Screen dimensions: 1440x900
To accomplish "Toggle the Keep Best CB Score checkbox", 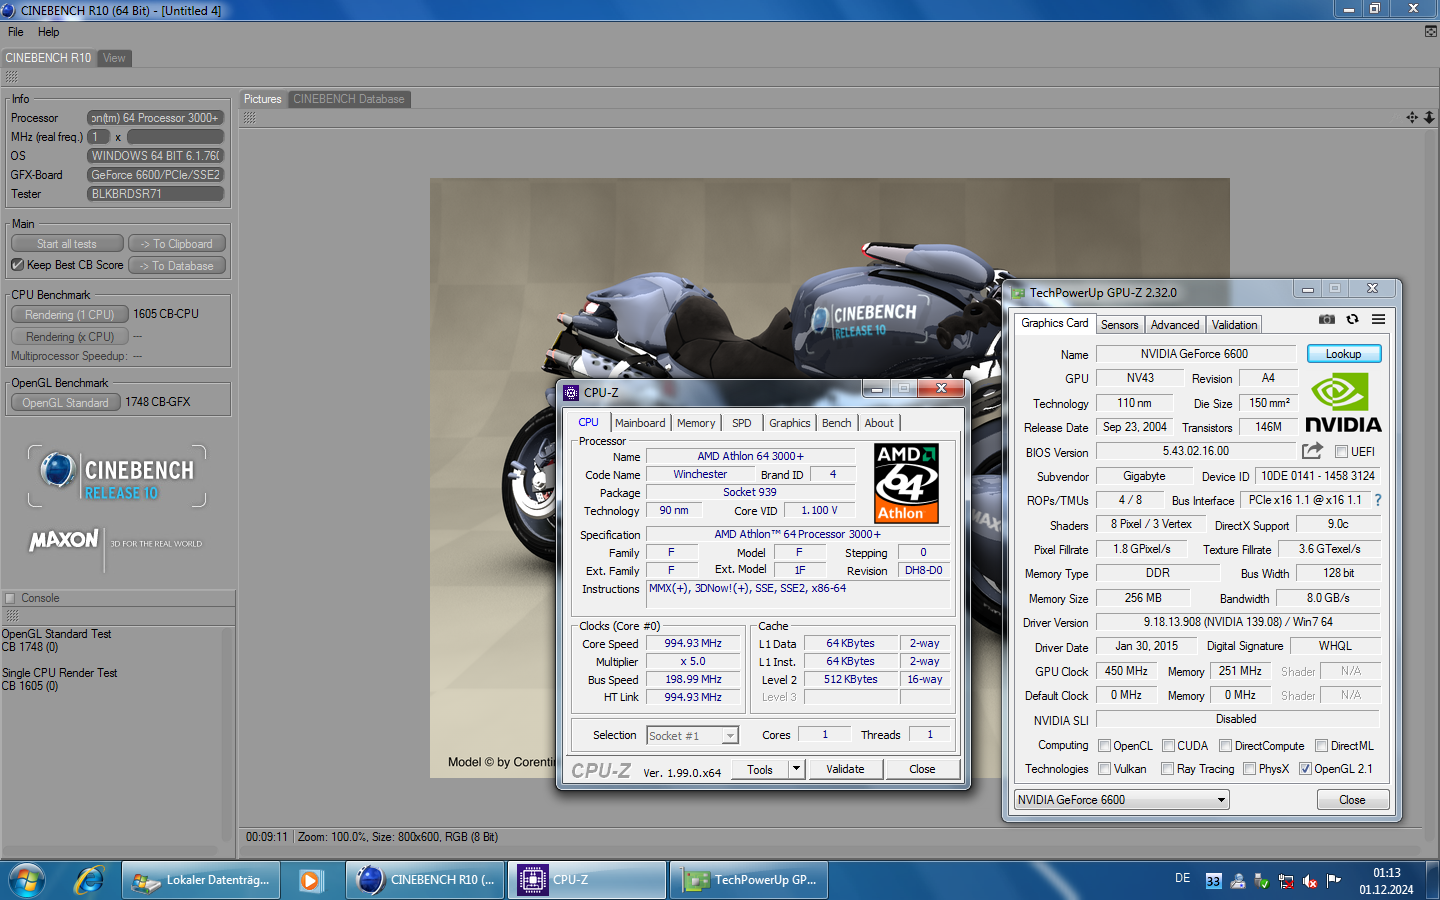I will point(17,265).
